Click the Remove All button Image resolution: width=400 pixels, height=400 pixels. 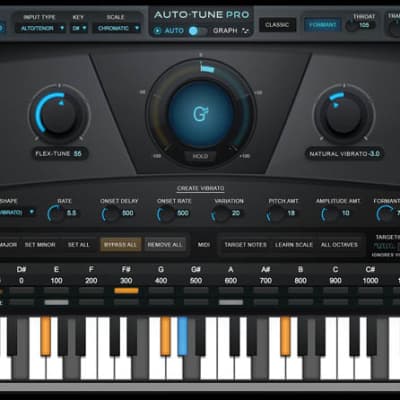(x=165, y=245)
